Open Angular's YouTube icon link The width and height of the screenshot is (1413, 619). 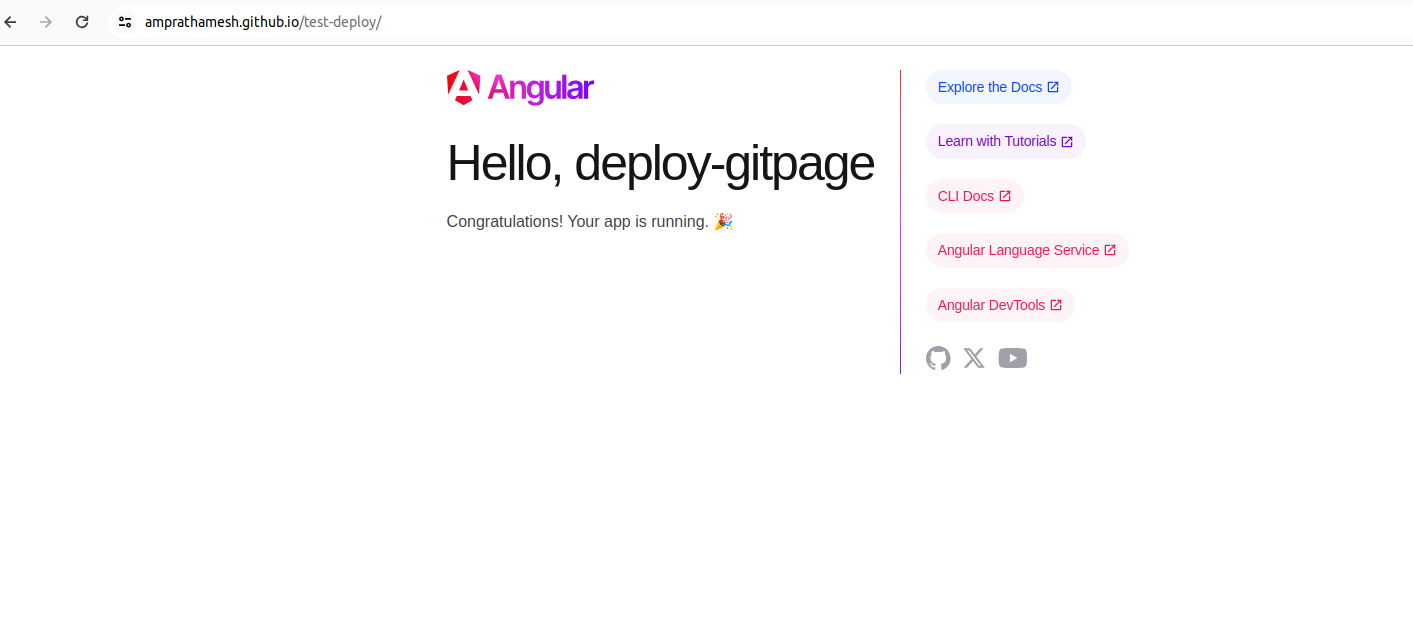[1013, 358]
